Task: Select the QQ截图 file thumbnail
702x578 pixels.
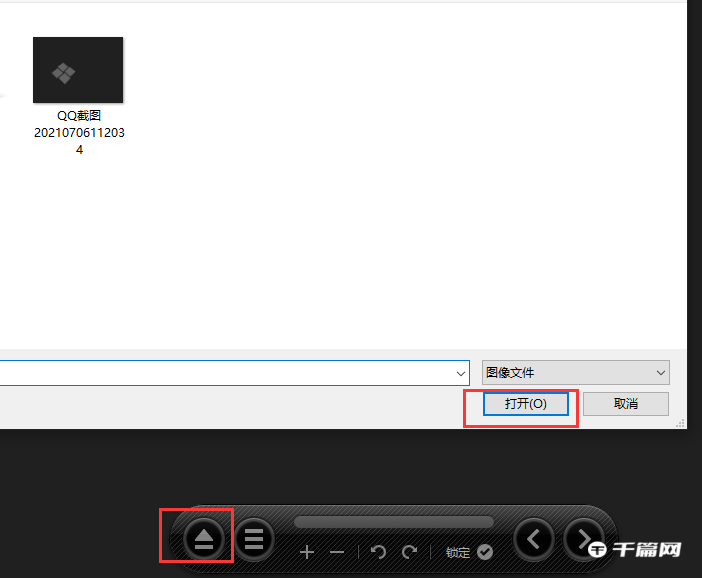Action: click(x=78, y=70)
